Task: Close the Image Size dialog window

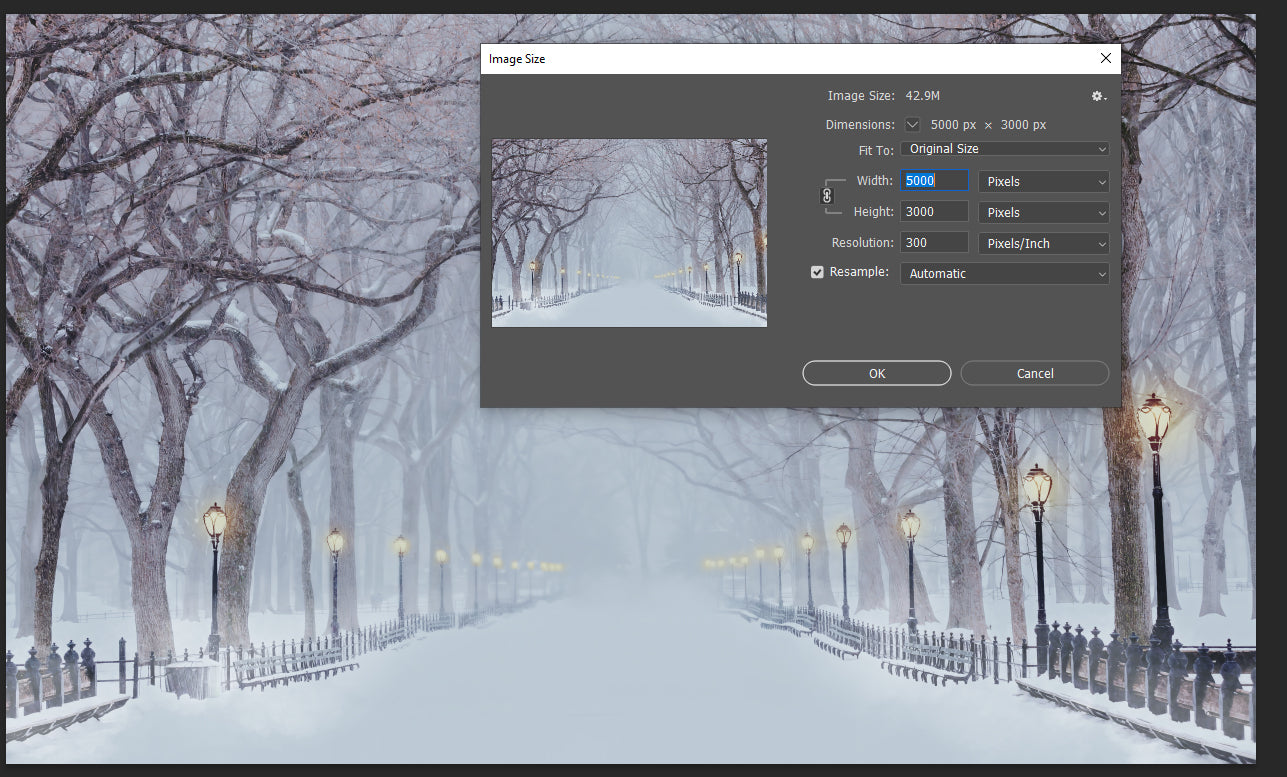Action: (1105, 59)
